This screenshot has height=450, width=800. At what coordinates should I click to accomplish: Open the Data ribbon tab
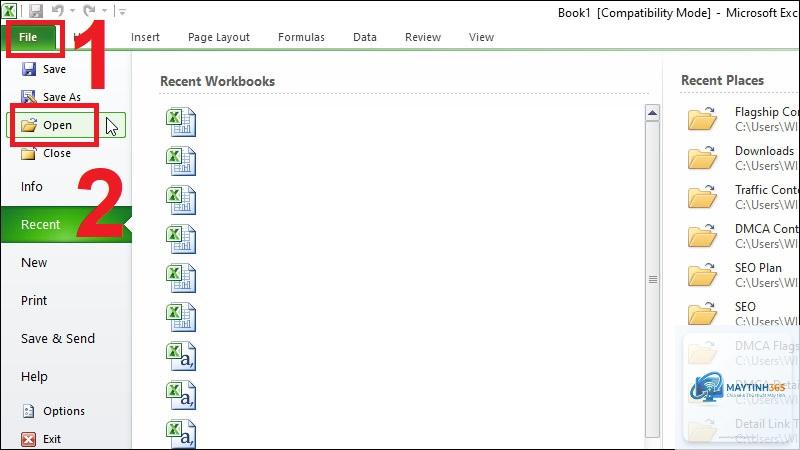coord(365,37)
